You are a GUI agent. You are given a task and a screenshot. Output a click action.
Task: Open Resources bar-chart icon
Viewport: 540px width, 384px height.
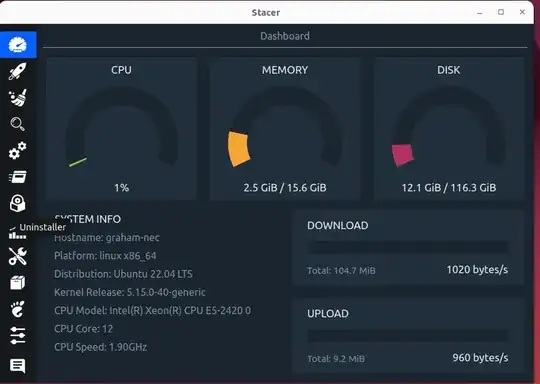(17, 233)
